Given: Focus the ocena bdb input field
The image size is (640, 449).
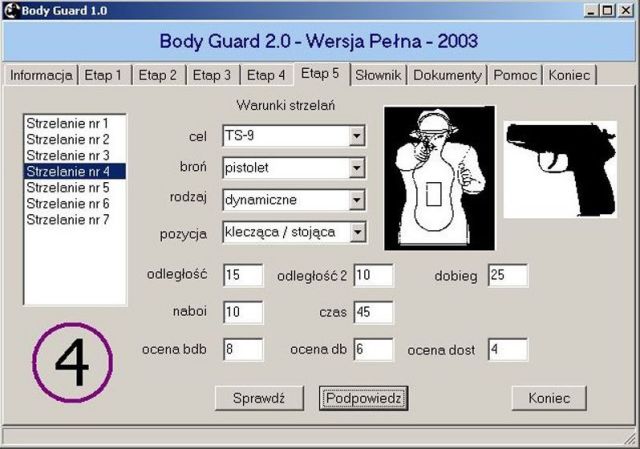Looking at the screenshot, I should click(243, 349).
